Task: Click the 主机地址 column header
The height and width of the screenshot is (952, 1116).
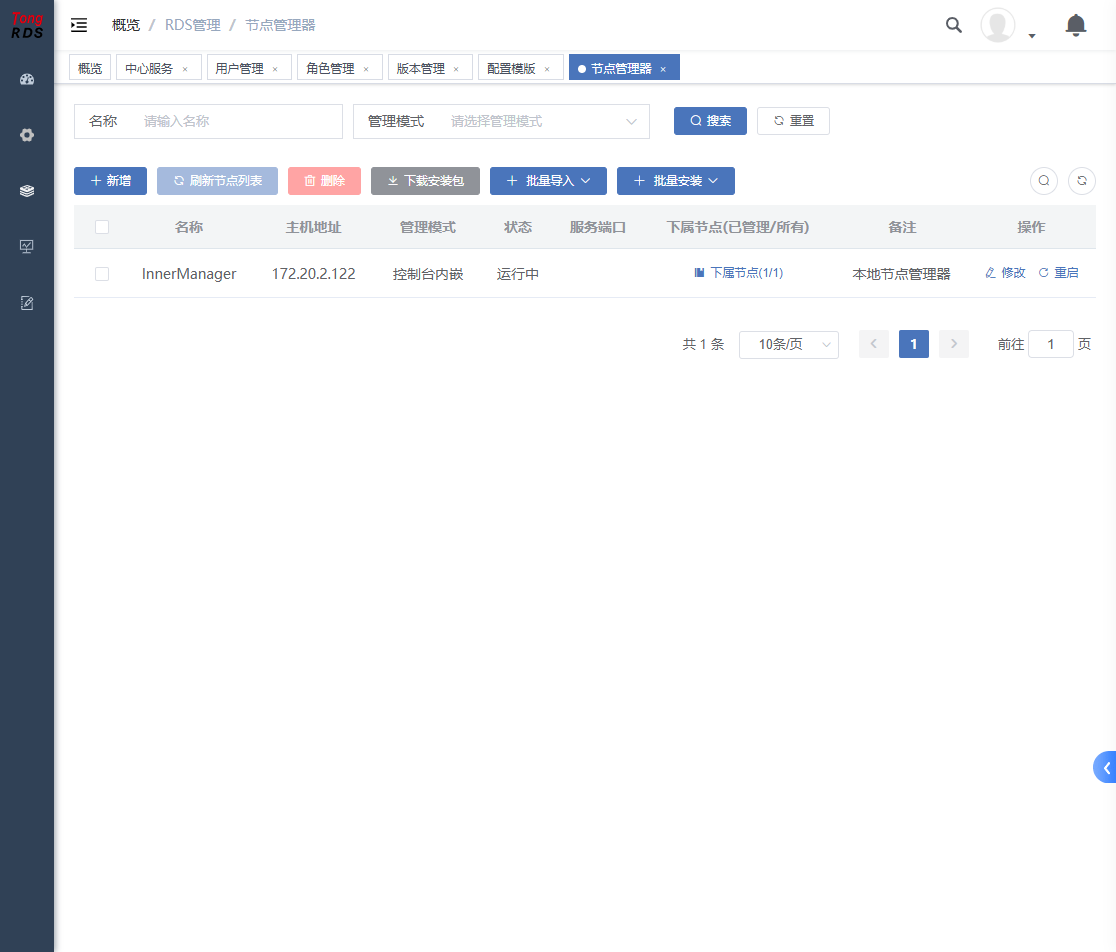Action: [314, 227]
